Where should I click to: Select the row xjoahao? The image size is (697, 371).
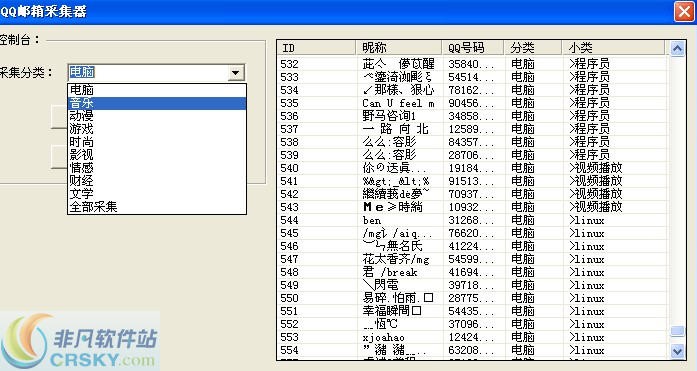click(472, 337)
